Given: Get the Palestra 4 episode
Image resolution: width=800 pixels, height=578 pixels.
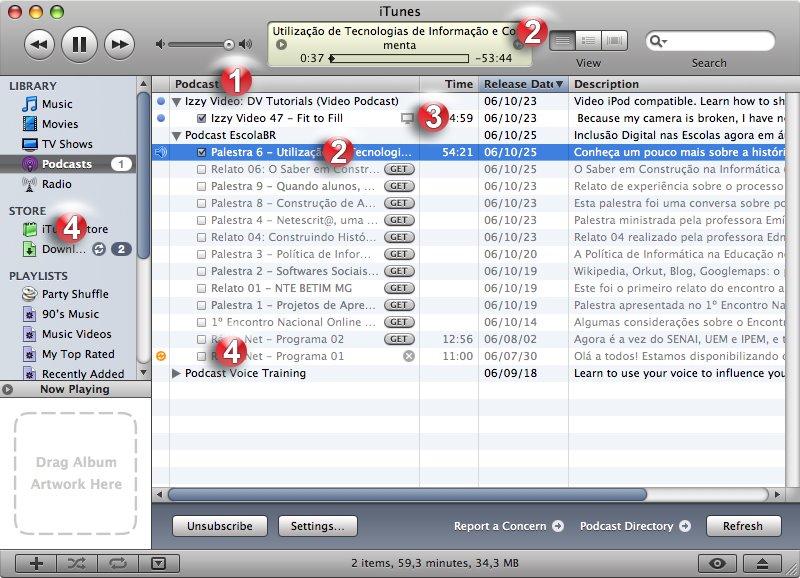Looking at the screenshot, I should tap(399, 220).
